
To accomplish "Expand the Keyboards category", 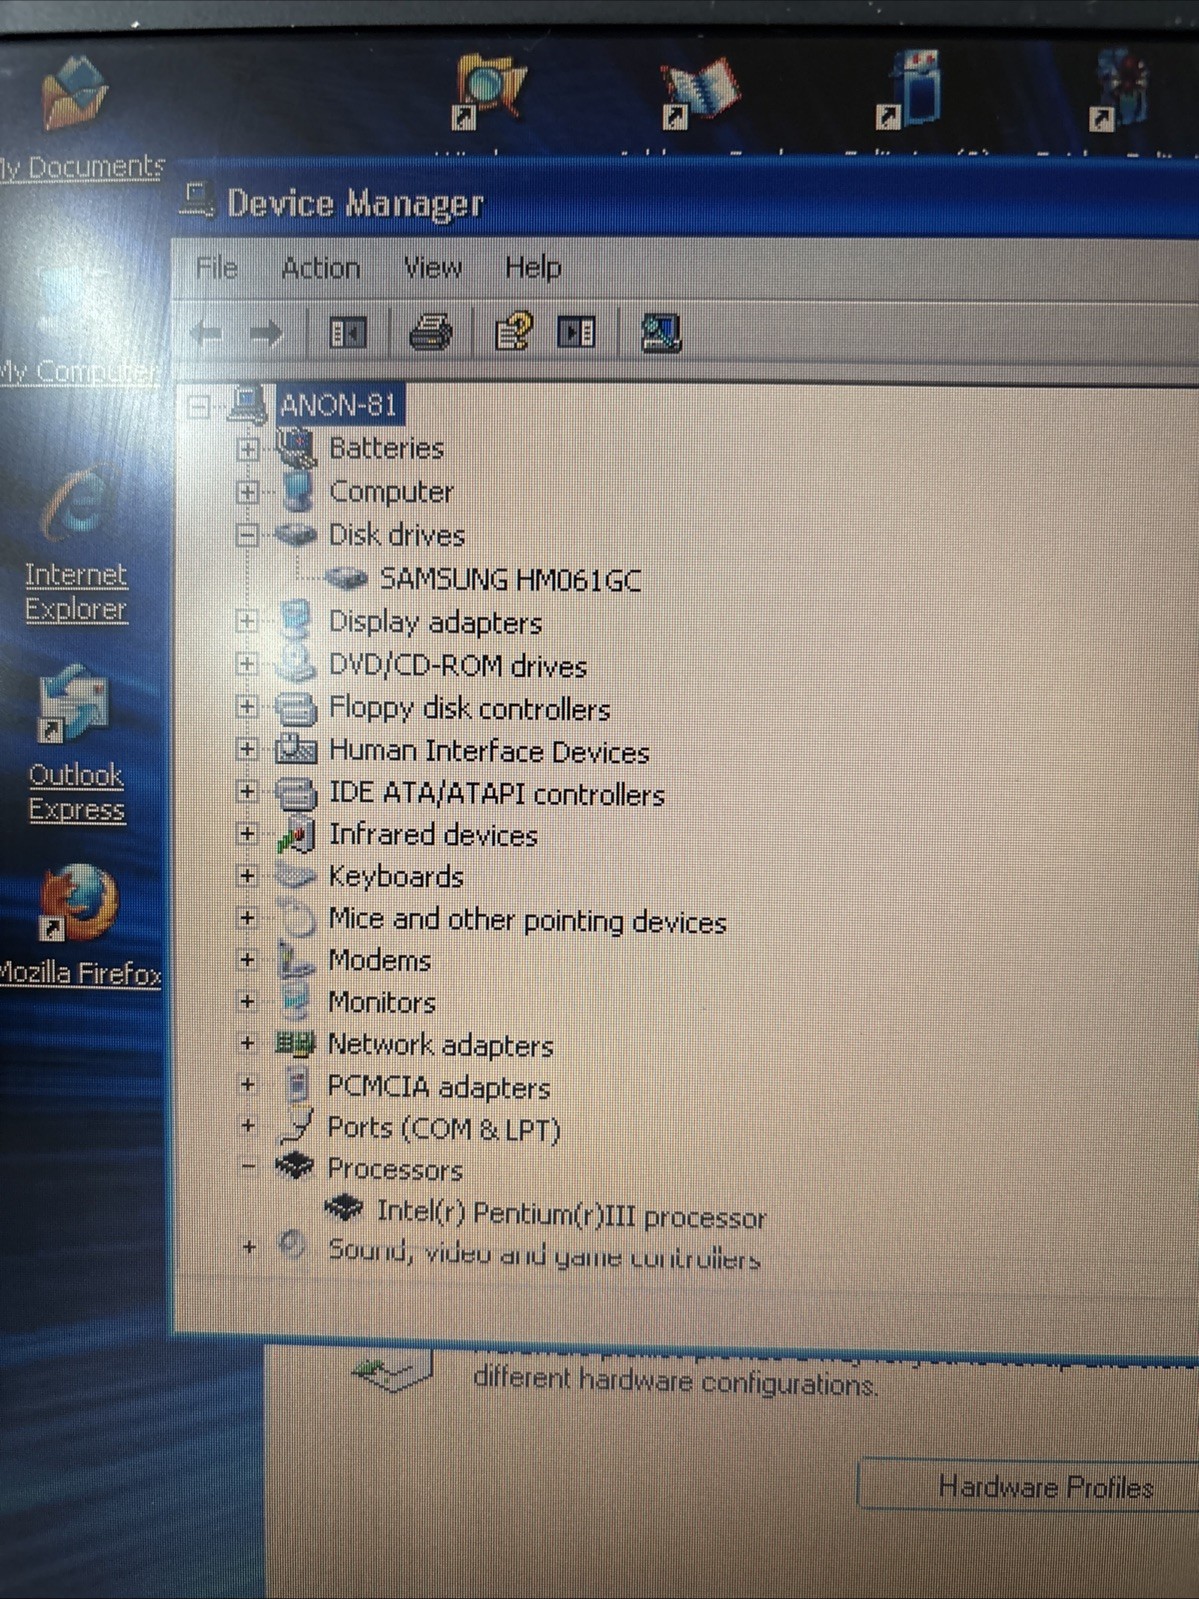I will 247,876.
